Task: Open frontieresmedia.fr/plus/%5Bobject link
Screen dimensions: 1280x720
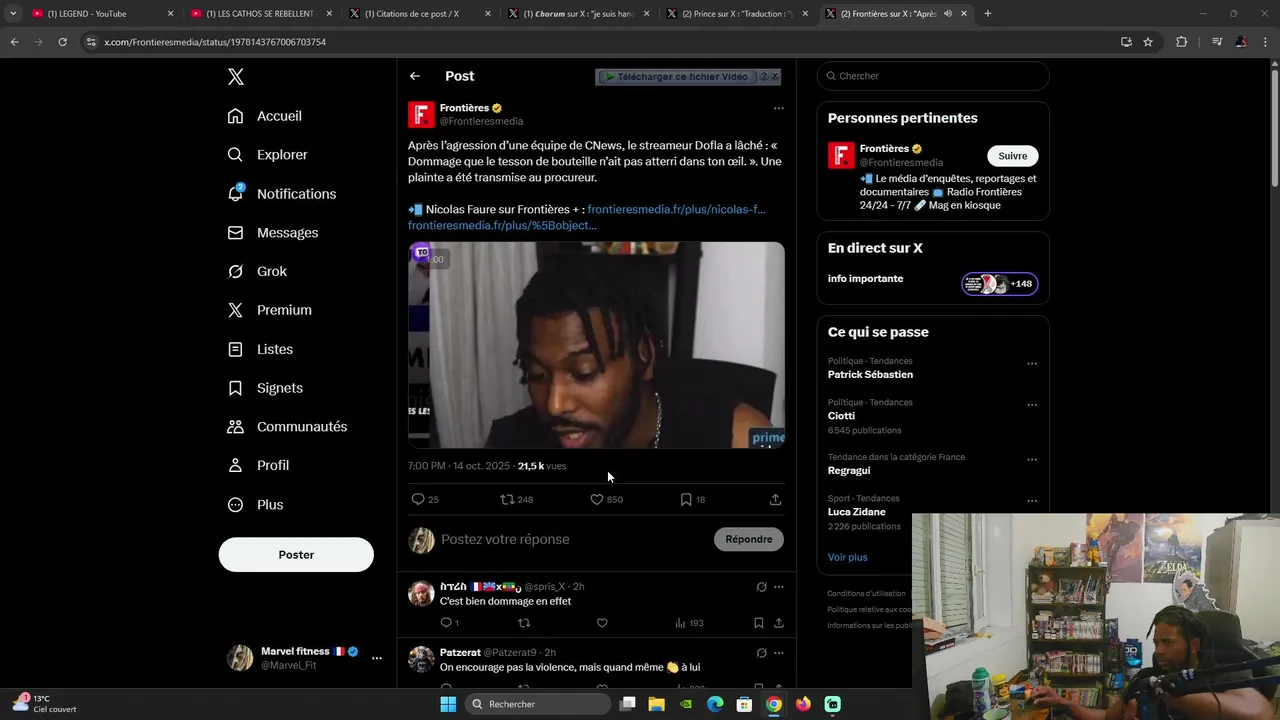Action: point(502,226)
